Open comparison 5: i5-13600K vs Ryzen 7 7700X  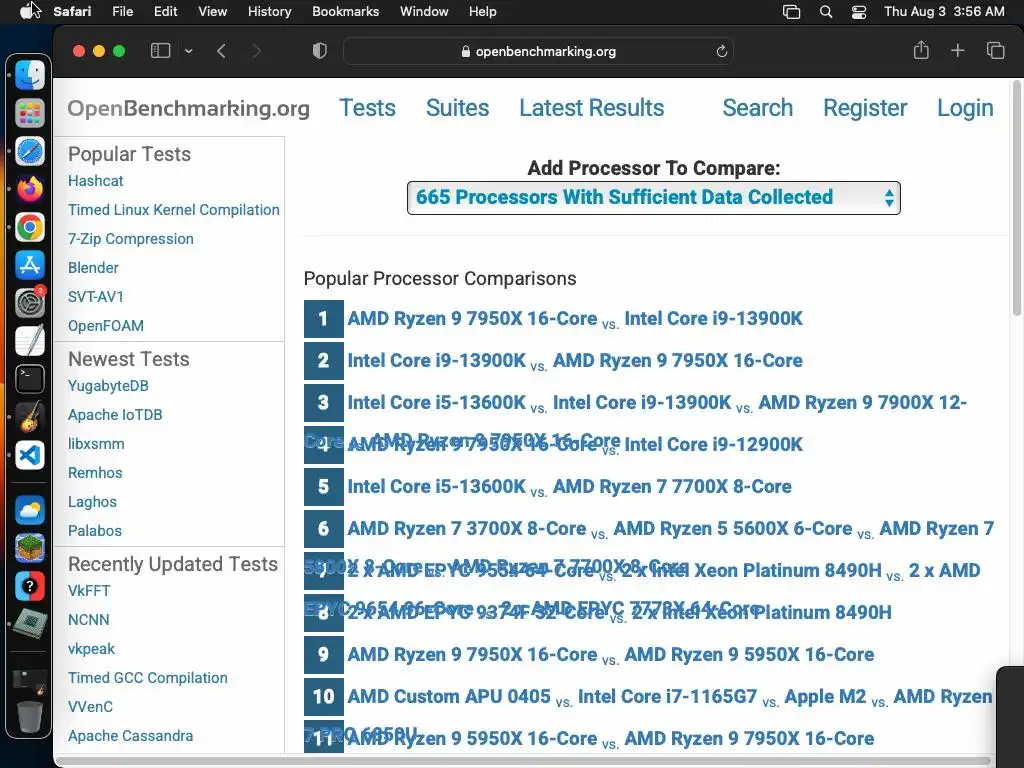pos(569,487)
